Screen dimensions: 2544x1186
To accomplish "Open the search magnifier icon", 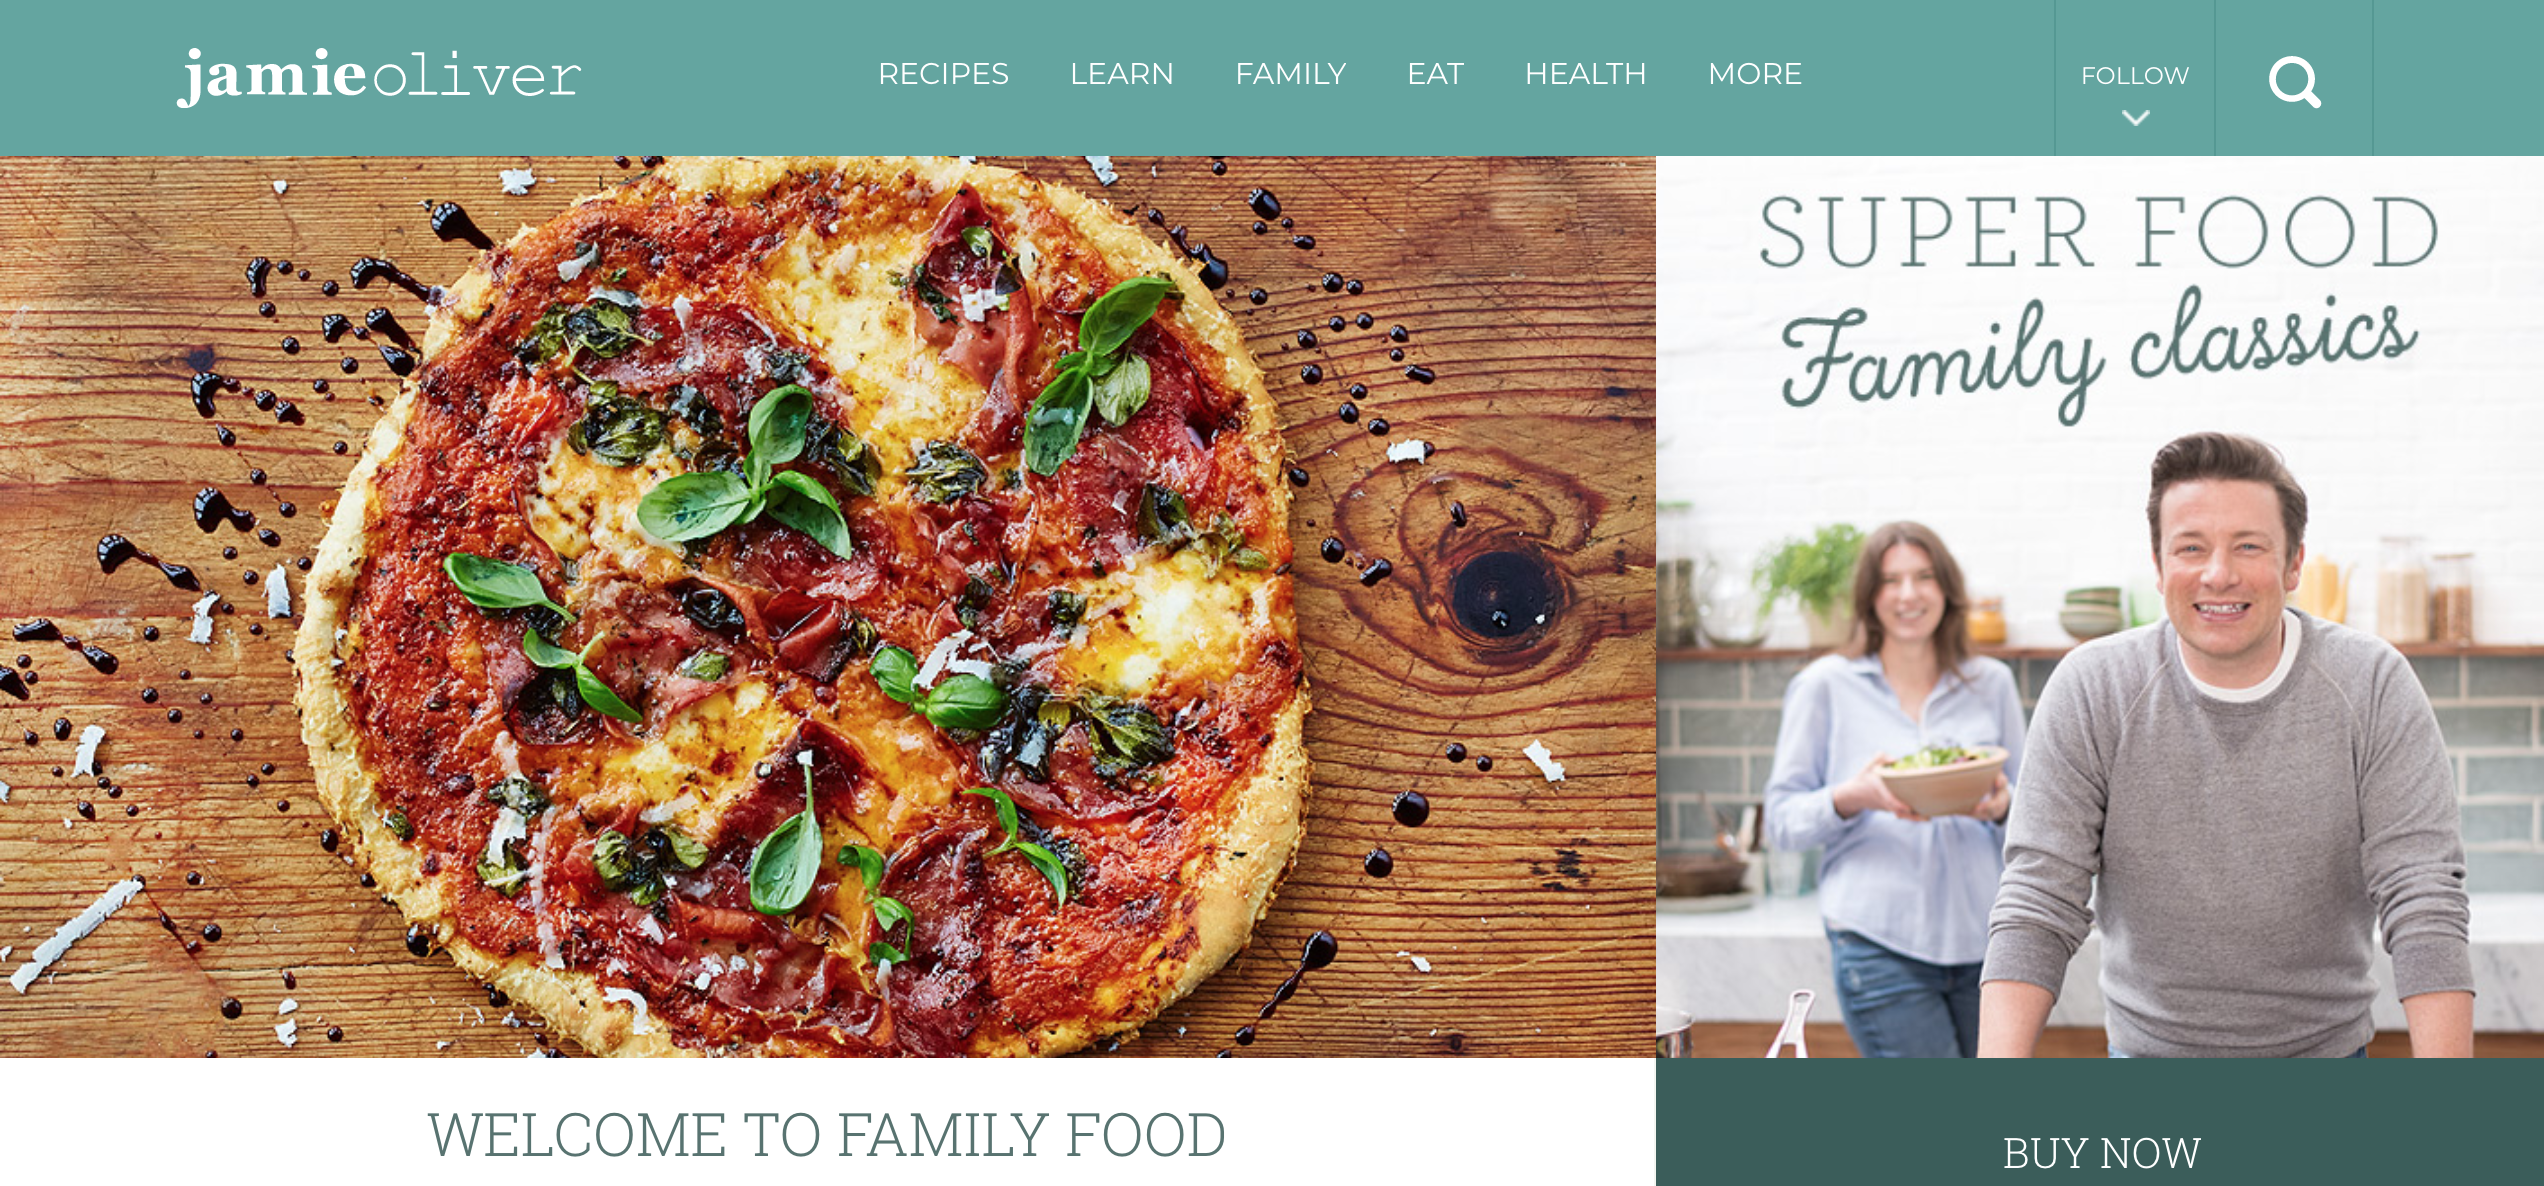I will click(2294, 81).
